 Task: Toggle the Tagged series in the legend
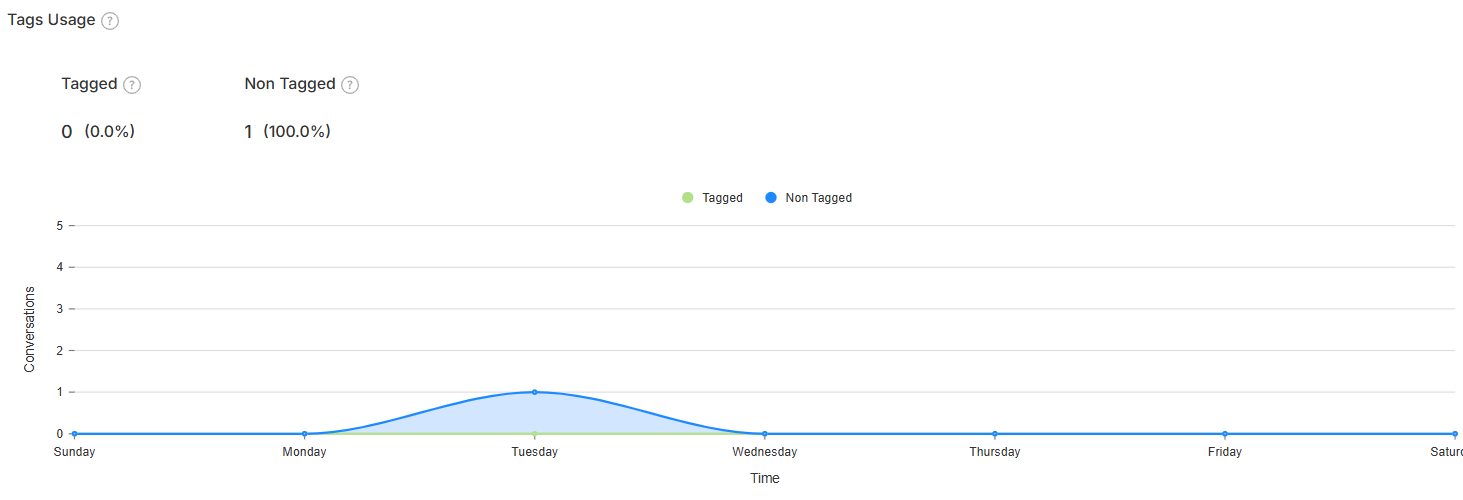tap(712, 198)
